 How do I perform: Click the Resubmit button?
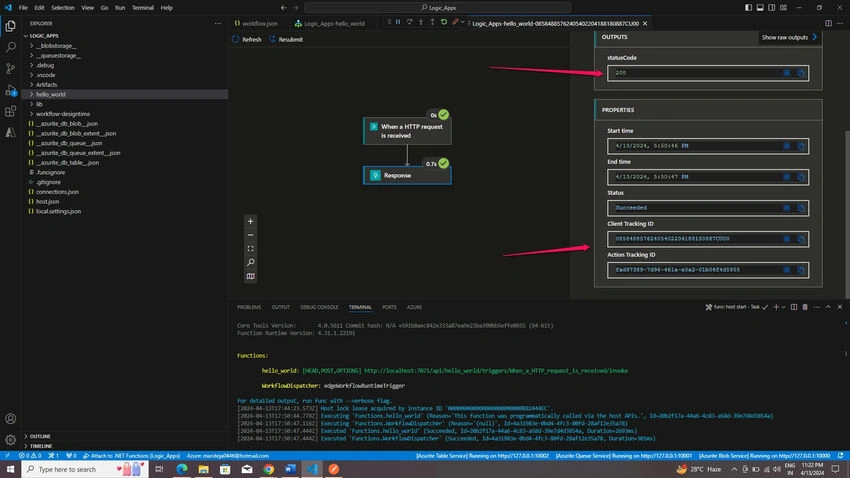[x=286, y=39]
